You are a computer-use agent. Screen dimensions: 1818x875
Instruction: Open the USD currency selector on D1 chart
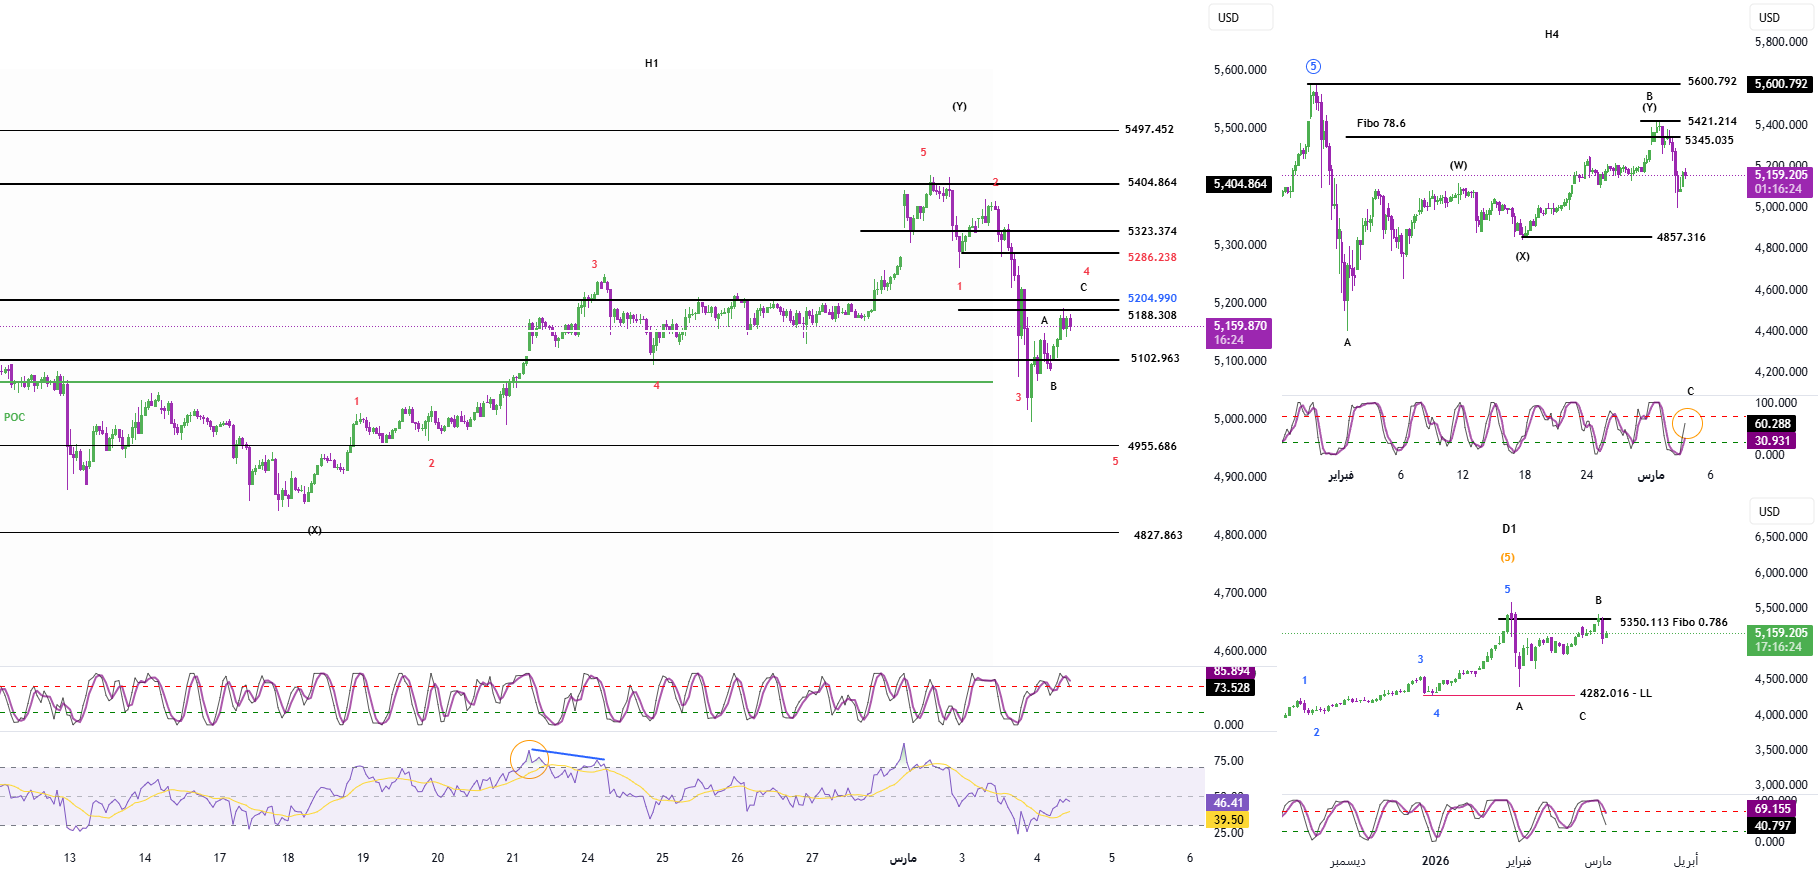(x=1780, y=512)
